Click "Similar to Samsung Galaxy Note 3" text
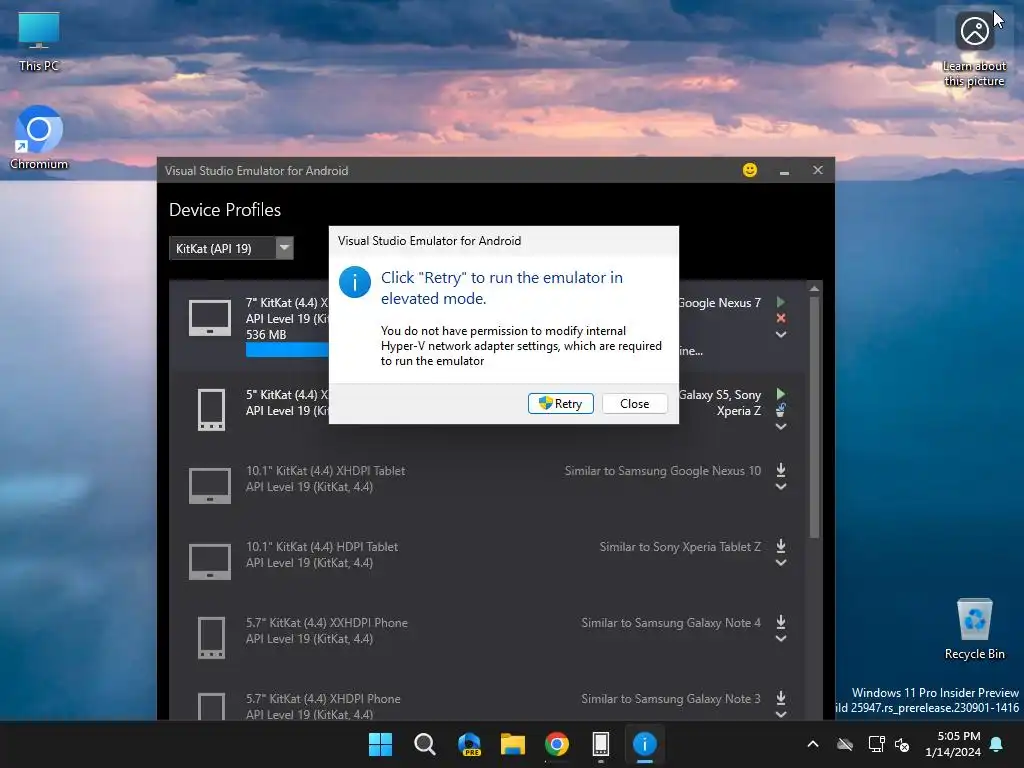1024x768 pixels. point(671,699)
